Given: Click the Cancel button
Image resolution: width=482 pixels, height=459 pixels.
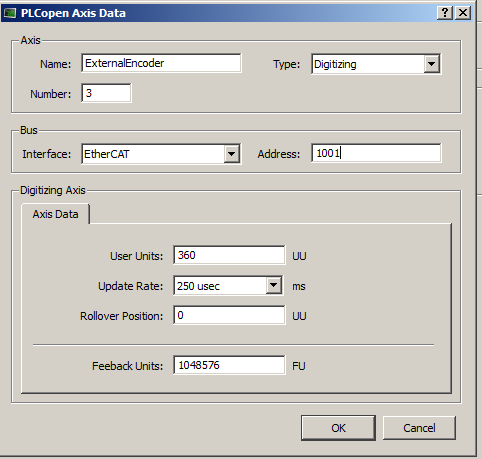Looking at the screenshot, I should (x=419, y=428).
